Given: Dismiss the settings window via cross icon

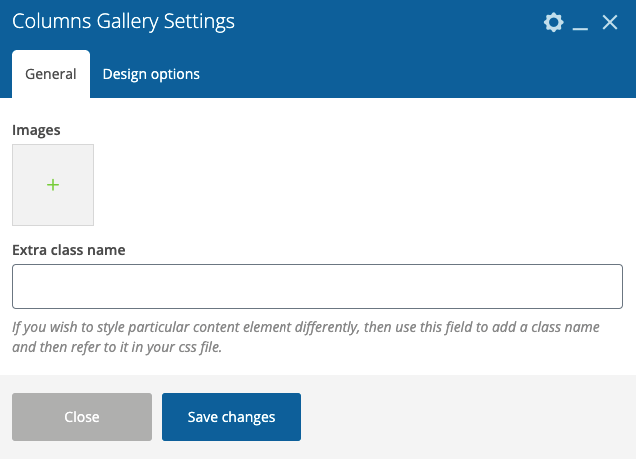Looking at the screenshot, I should 610,22.
